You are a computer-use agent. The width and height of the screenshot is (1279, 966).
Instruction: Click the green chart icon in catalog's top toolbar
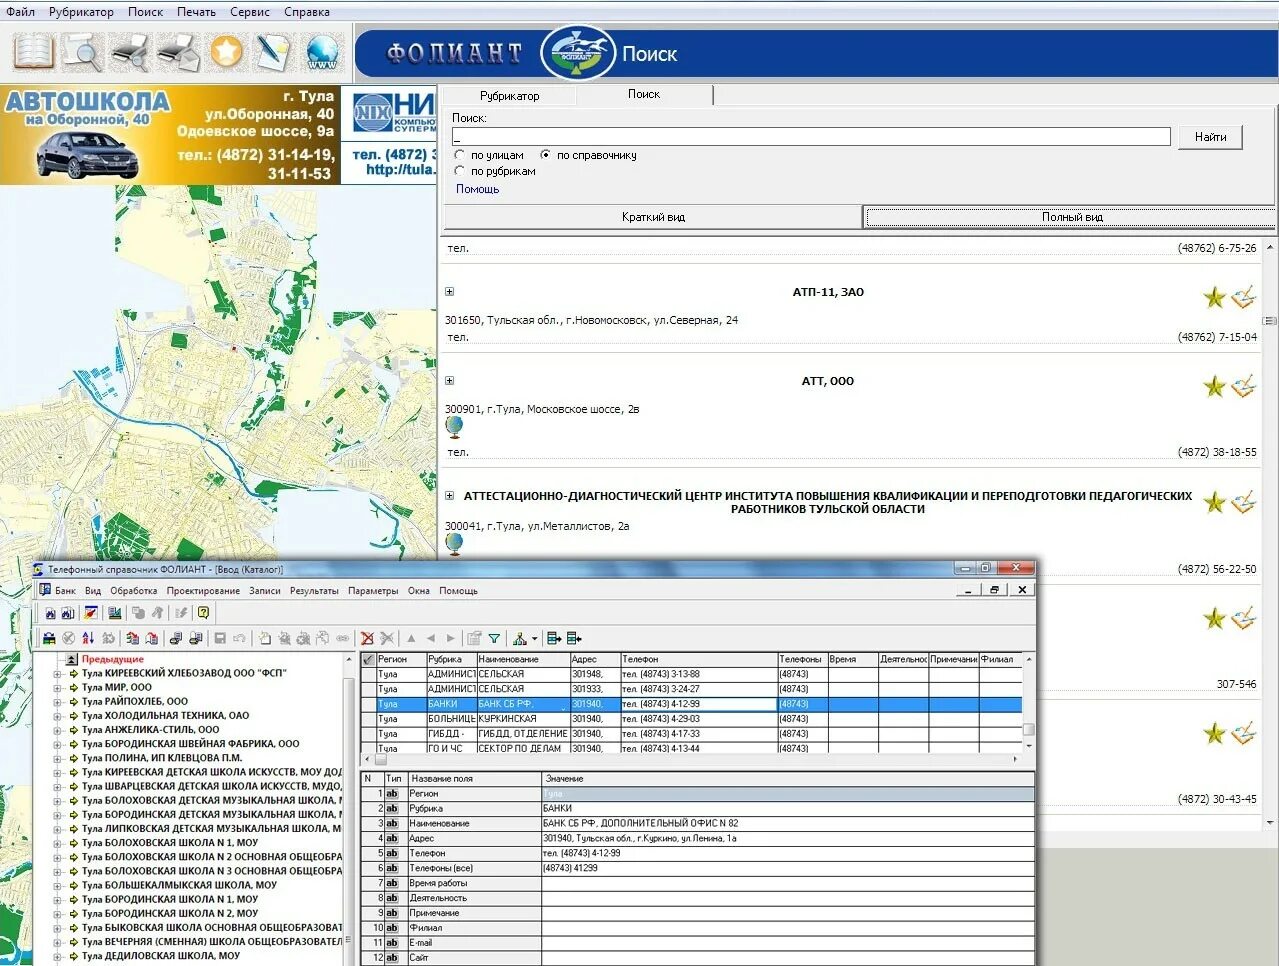tap(115, 613)
